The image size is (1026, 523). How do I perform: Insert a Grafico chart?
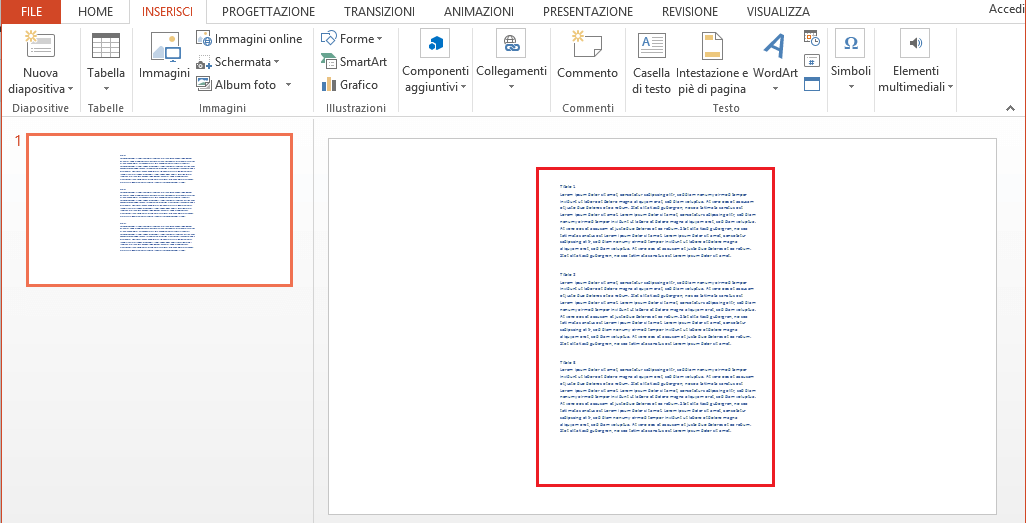point(349,84)
